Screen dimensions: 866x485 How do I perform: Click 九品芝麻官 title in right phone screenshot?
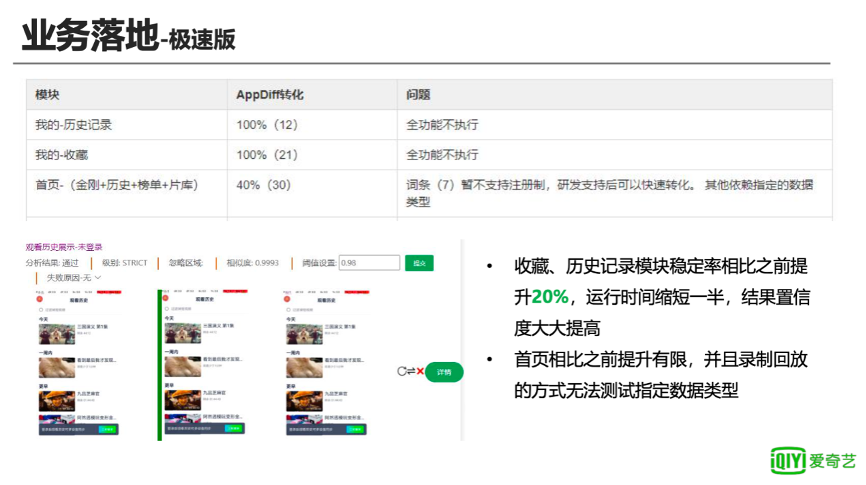tap(336, 394)
